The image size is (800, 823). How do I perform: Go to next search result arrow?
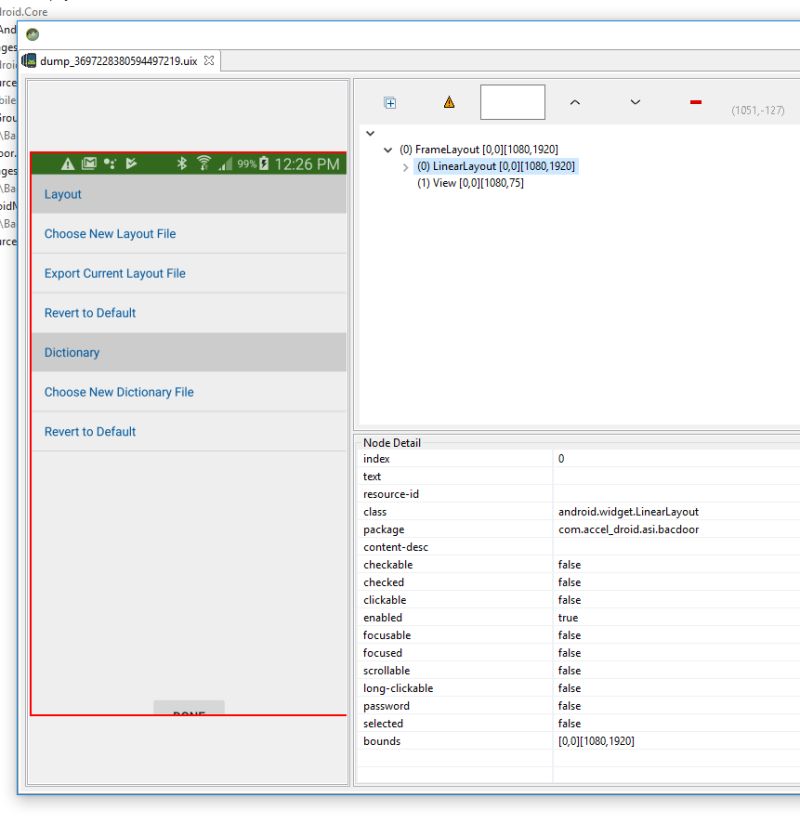click(x=635, y=102)
